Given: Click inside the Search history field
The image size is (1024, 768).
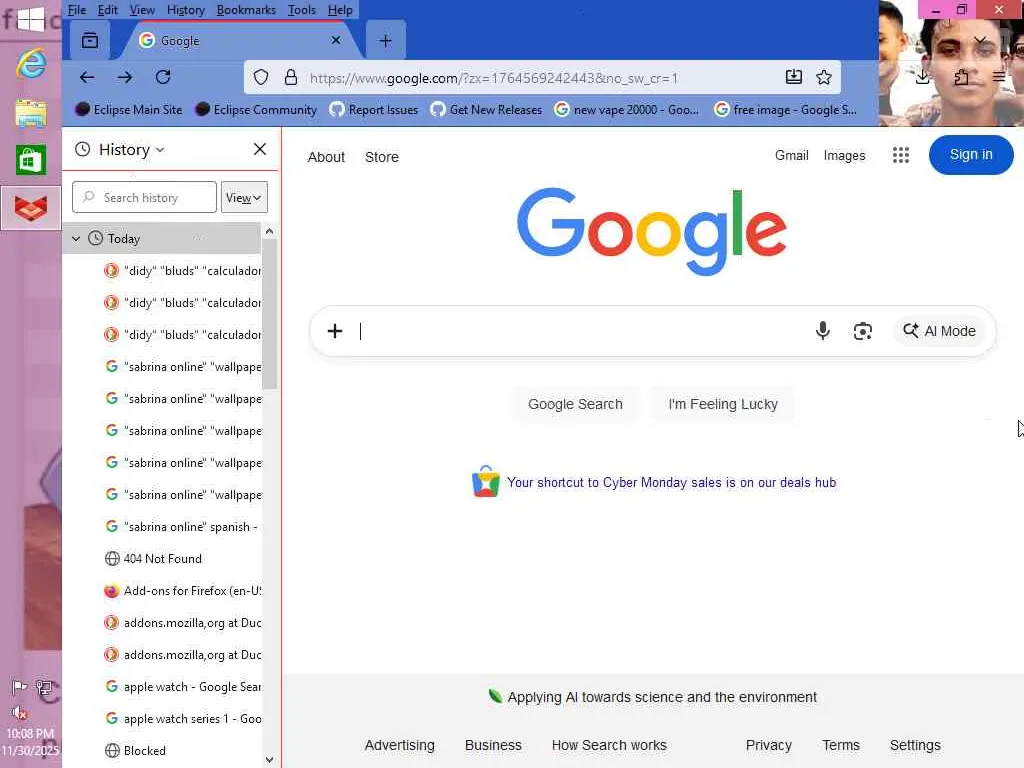Looking at the screenshot, I should click(144, 197).
